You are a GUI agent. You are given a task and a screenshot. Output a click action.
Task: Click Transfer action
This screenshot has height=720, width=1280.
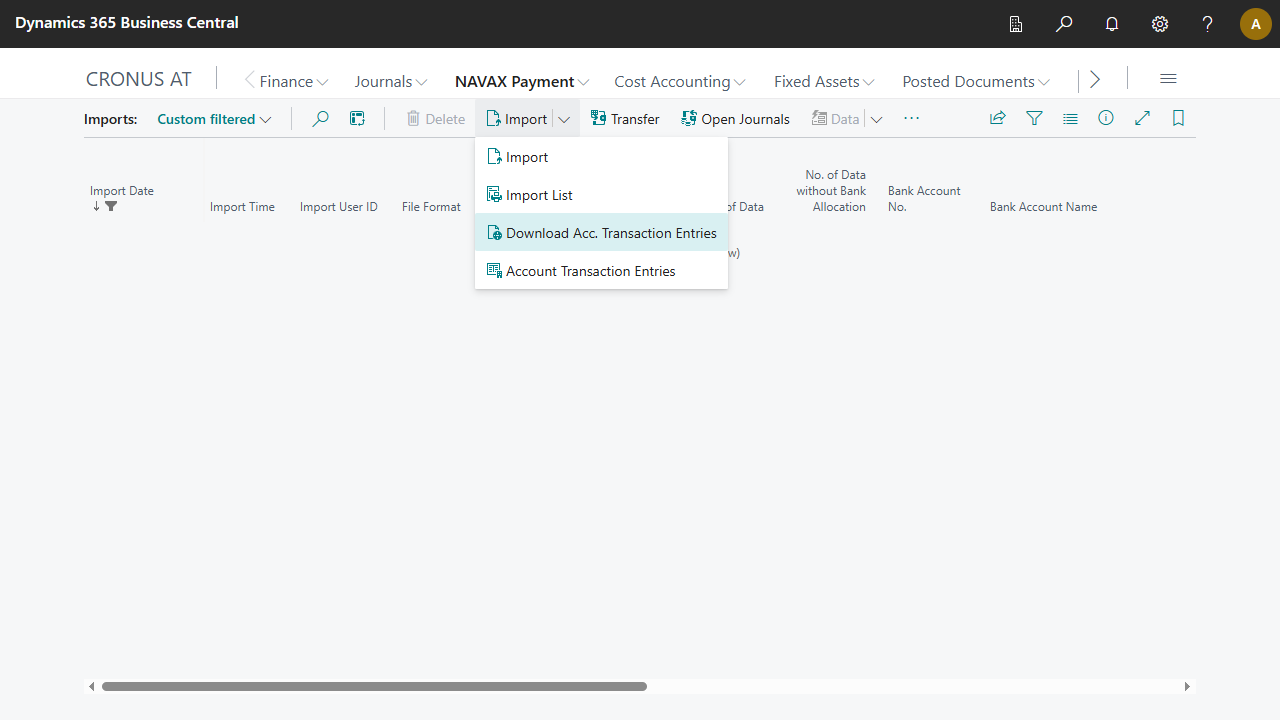pos(625,119)
